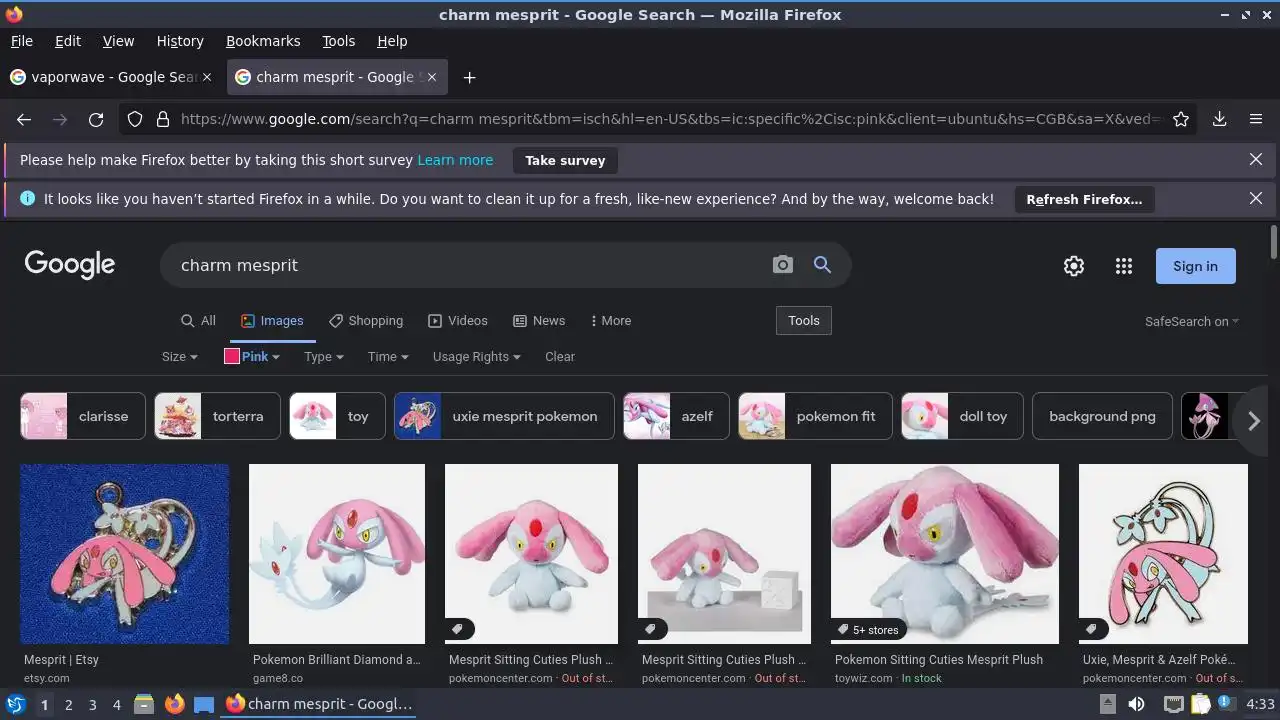Close the vaporwave Google Search tab

click(x=207, y=77)
